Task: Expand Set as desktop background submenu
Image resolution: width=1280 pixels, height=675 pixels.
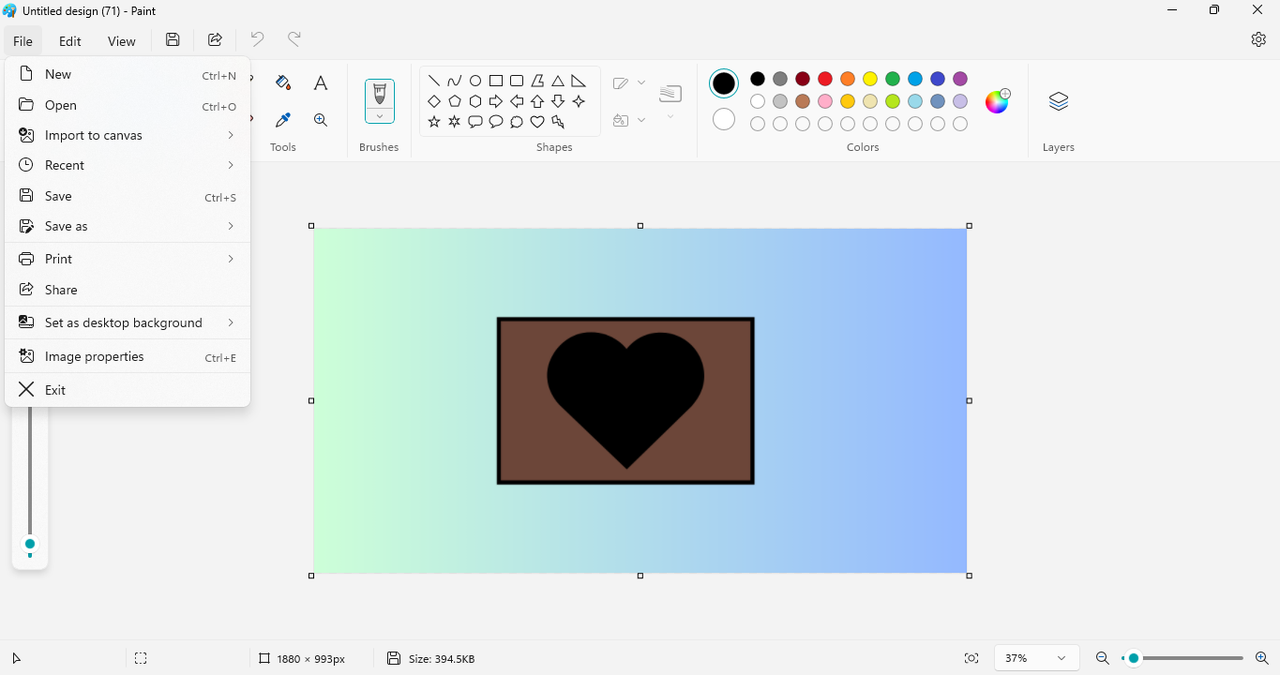Action: coord(128,323)
